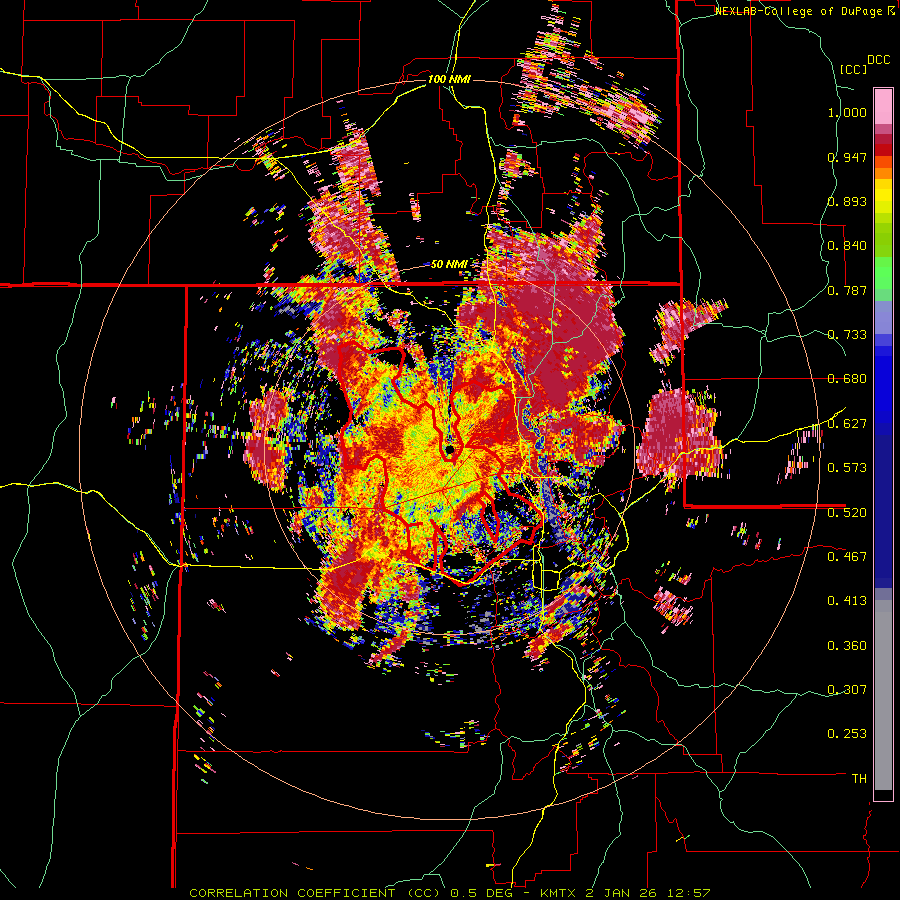
Task: Click the 0.413 scale value
Action: [847, 601]
